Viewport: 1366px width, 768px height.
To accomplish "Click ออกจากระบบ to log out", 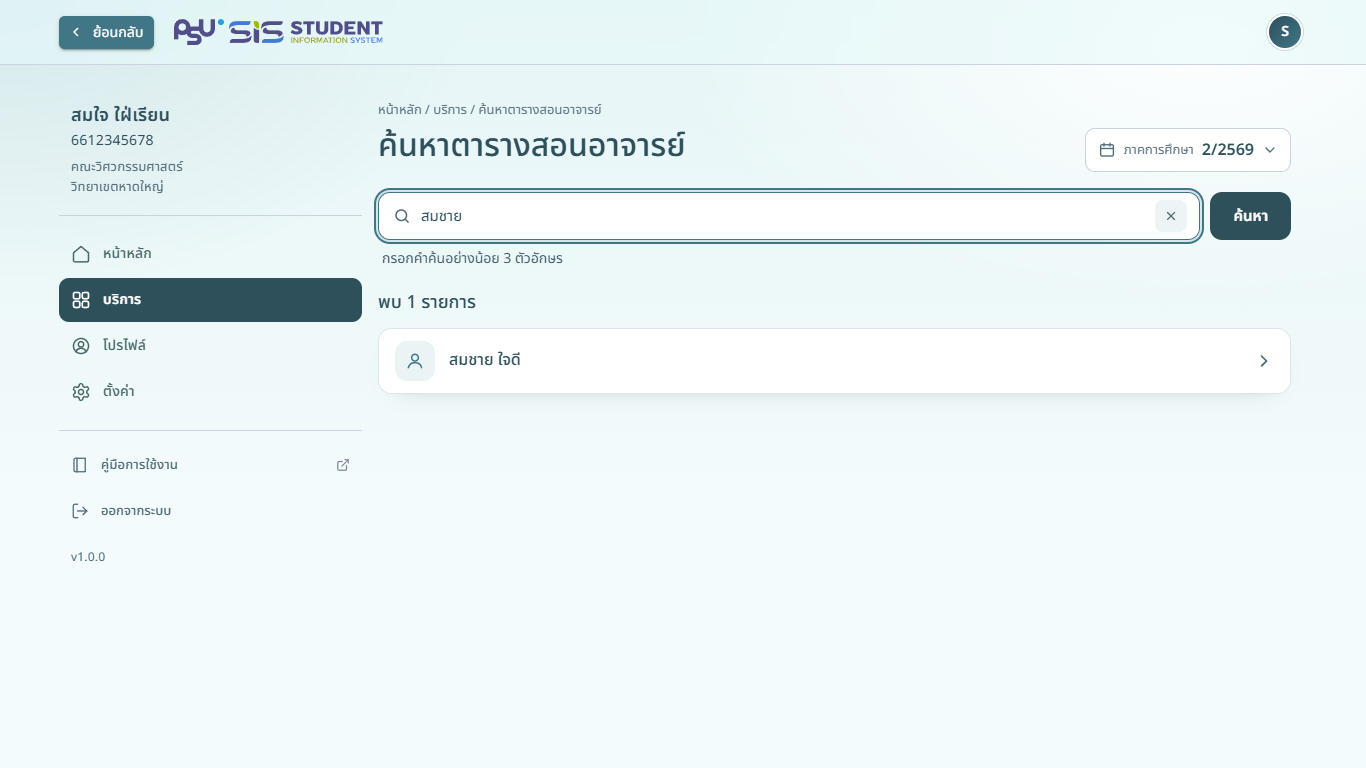I will click(x=210, y=511).
